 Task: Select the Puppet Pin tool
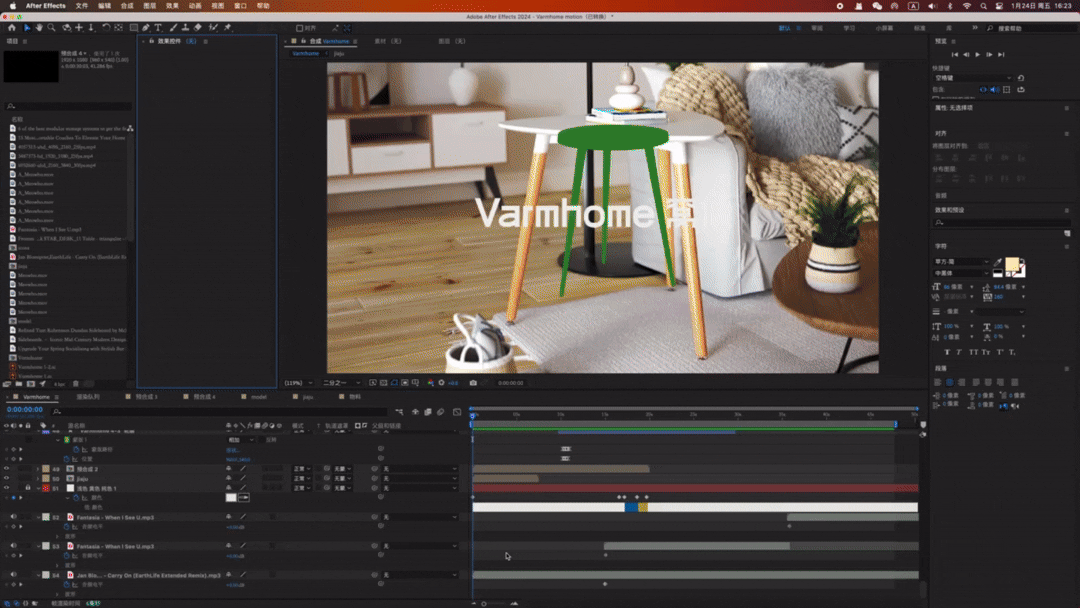pyautogui.click(x=228, y=28)
